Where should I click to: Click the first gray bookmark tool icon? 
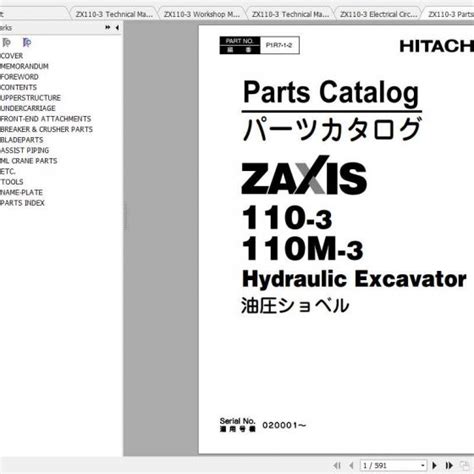pyautogui.click(x=7, y=43)
